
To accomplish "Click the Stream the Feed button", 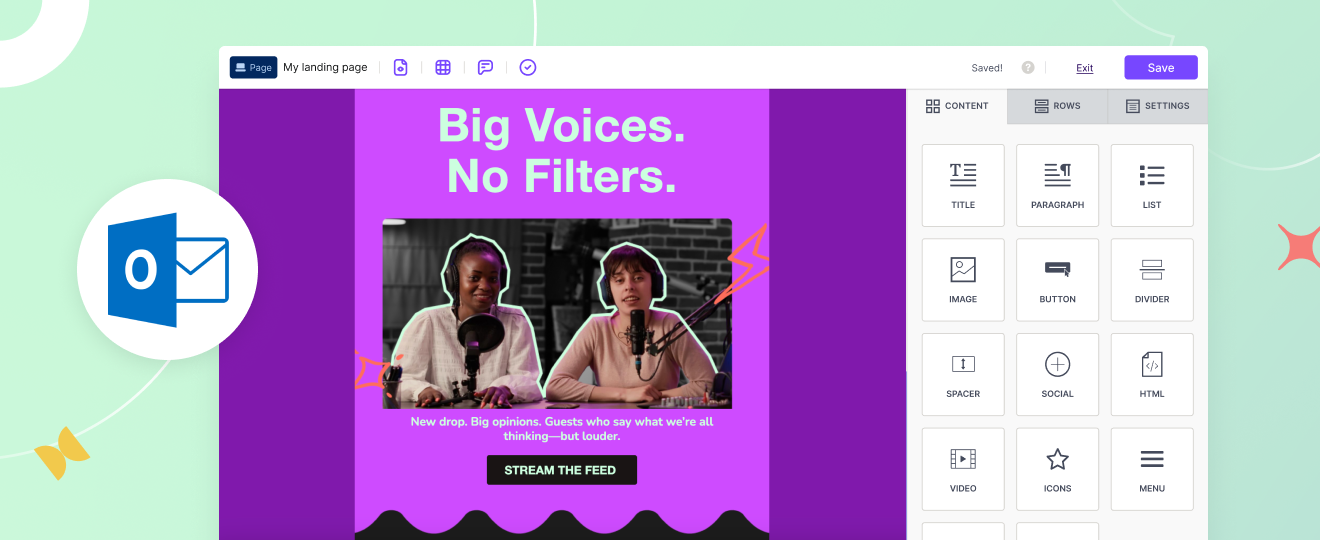I will click(x=561, y=470).
